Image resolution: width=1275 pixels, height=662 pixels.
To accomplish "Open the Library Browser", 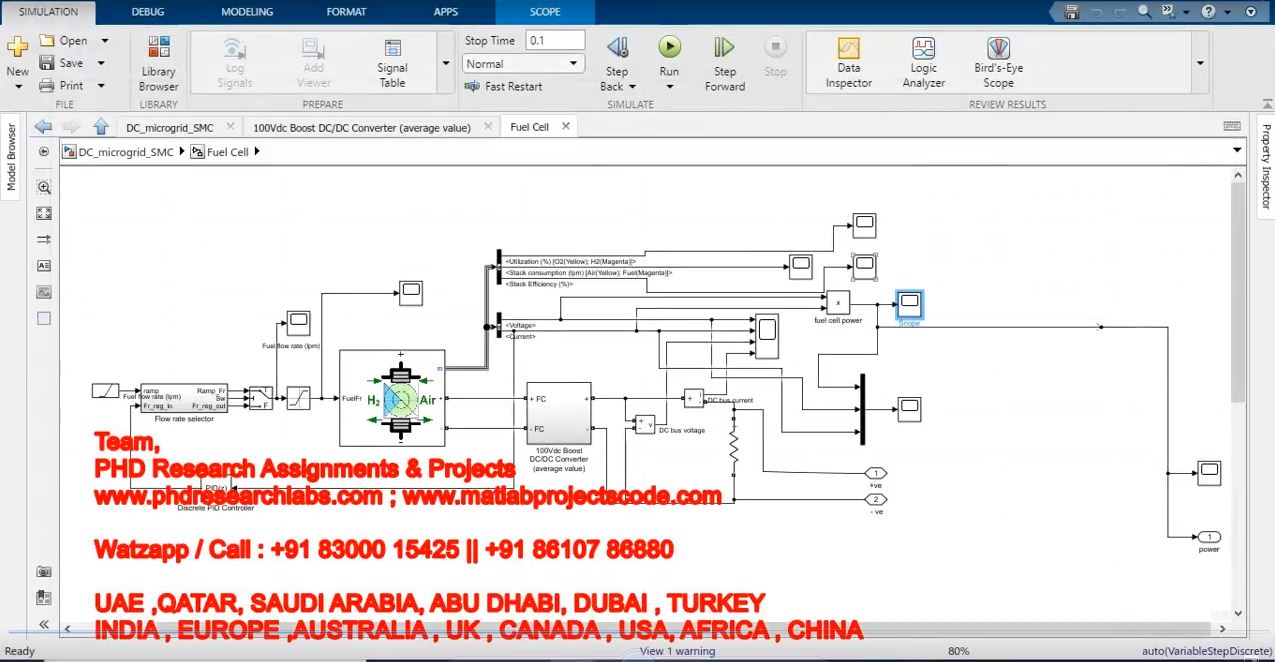I will pyautogui.click(x=158, y=62).
